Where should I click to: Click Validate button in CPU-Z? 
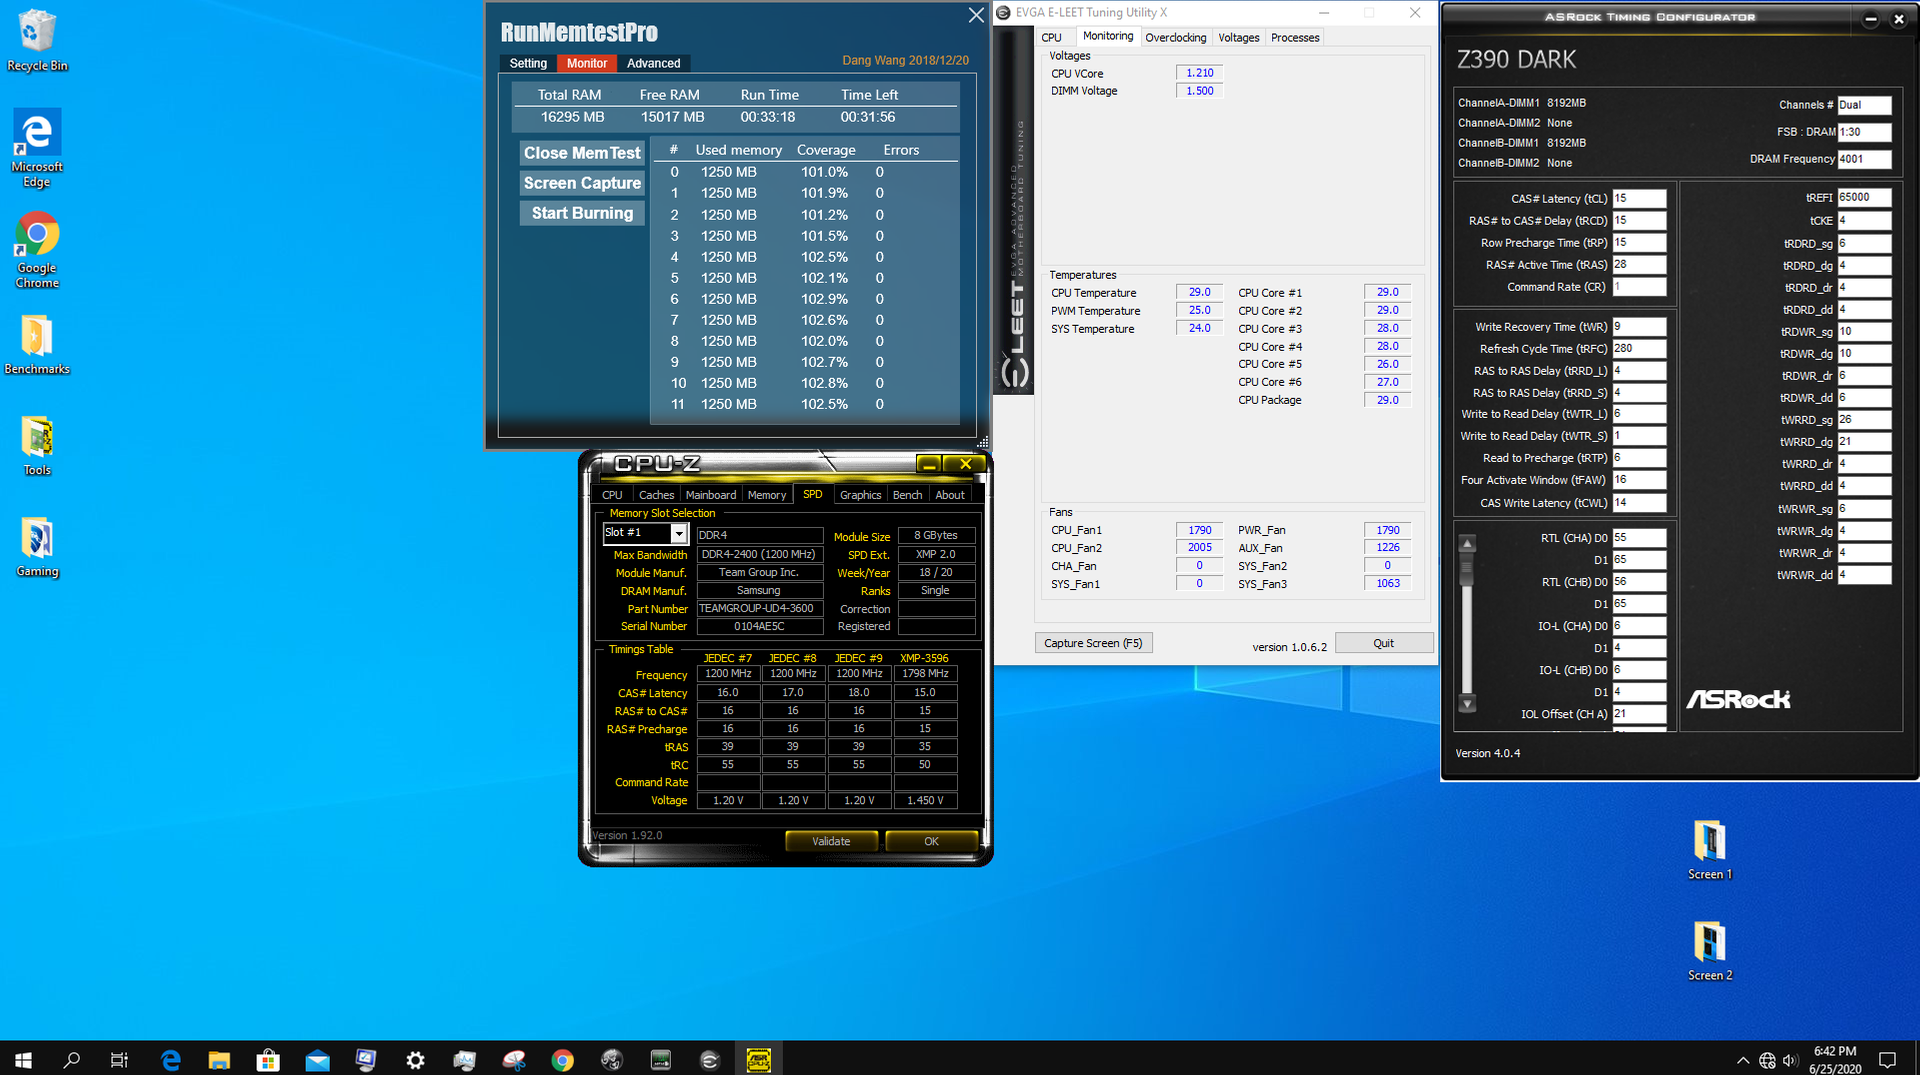831,842
